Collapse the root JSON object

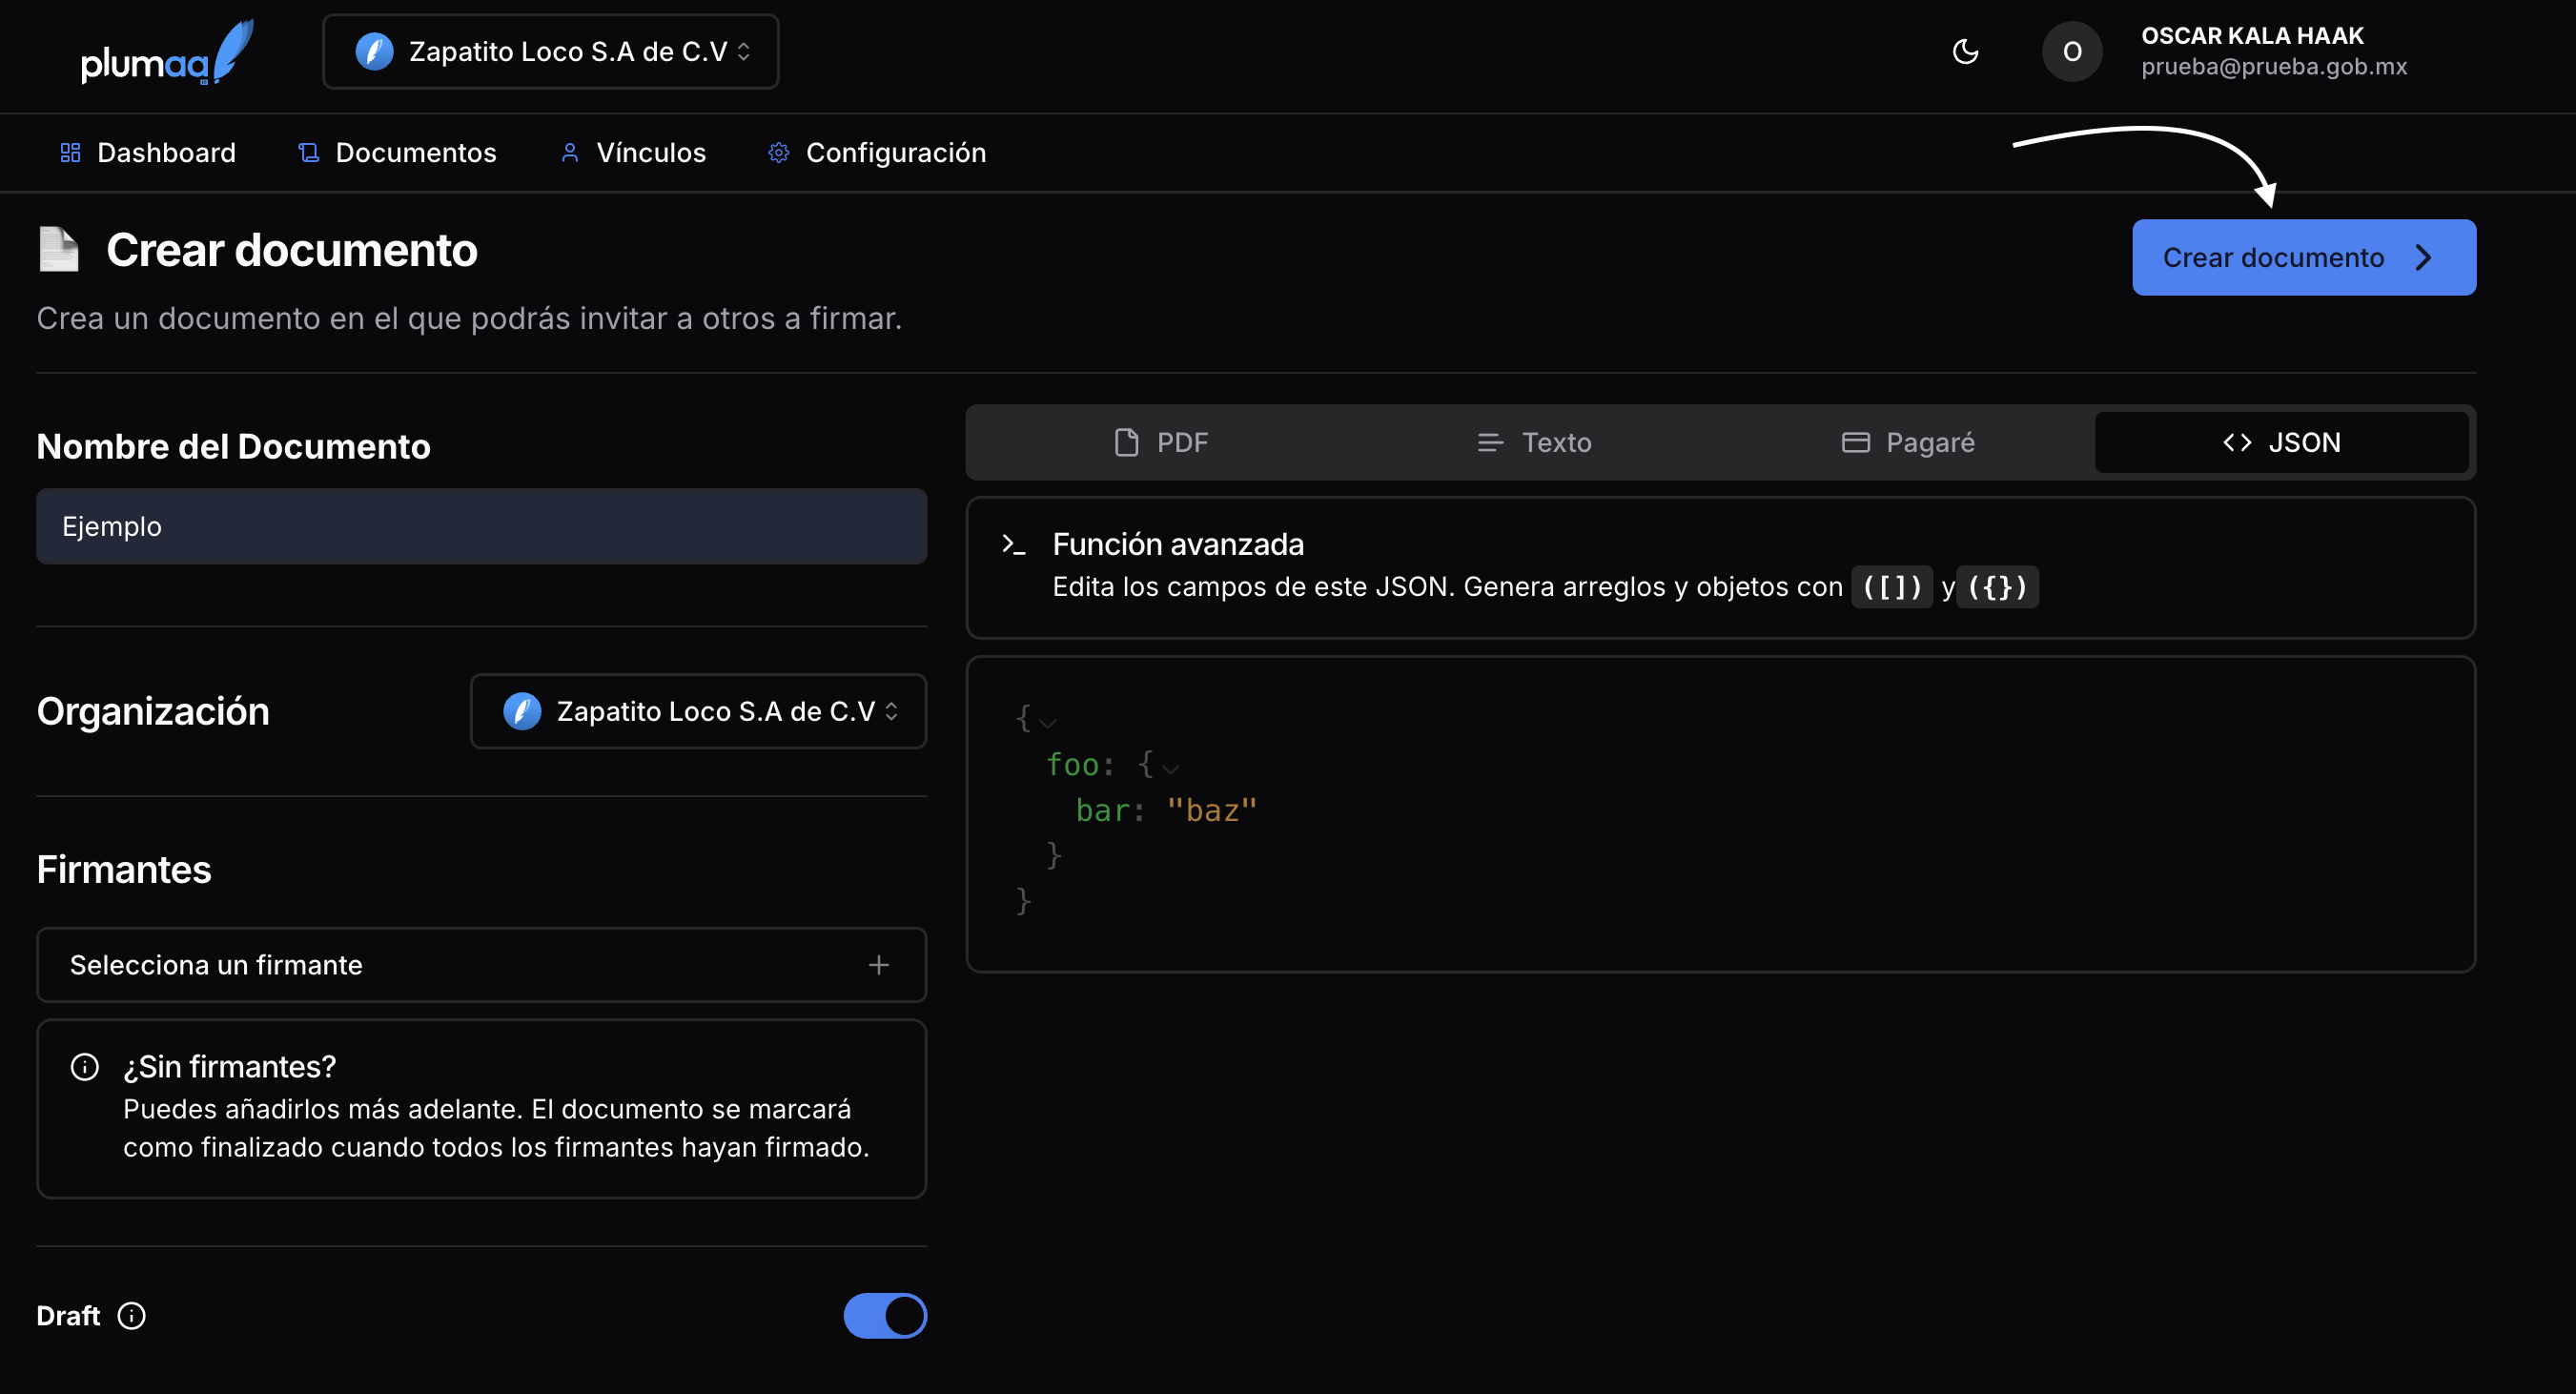(x=1047, y=721)
